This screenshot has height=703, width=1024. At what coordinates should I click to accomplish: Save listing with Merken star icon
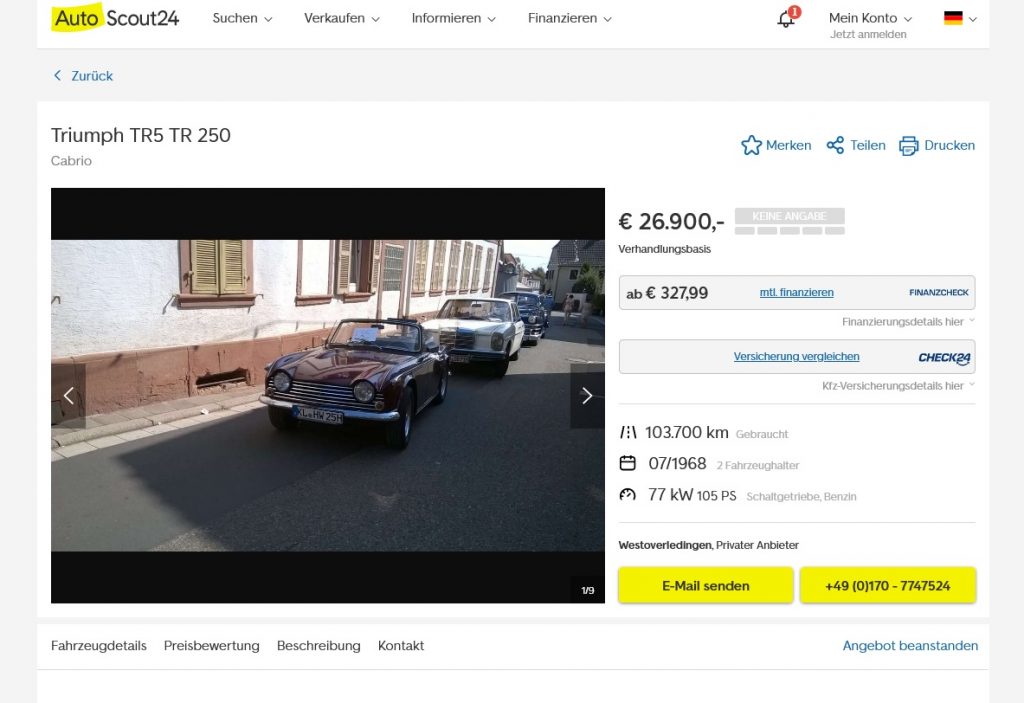751,145
